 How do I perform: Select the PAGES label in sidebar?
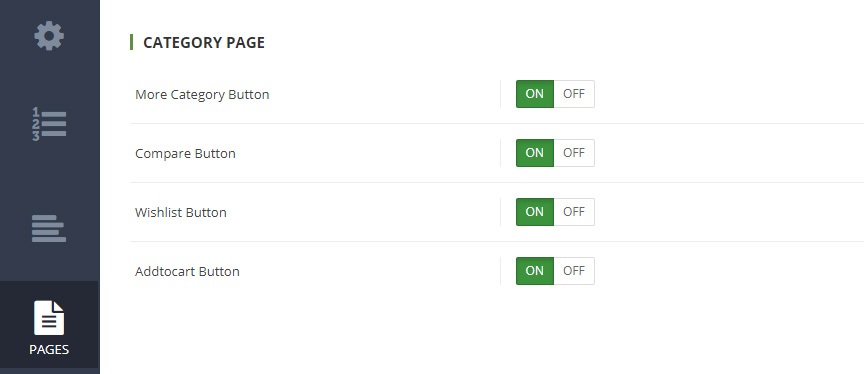click(x=49, y=350)
